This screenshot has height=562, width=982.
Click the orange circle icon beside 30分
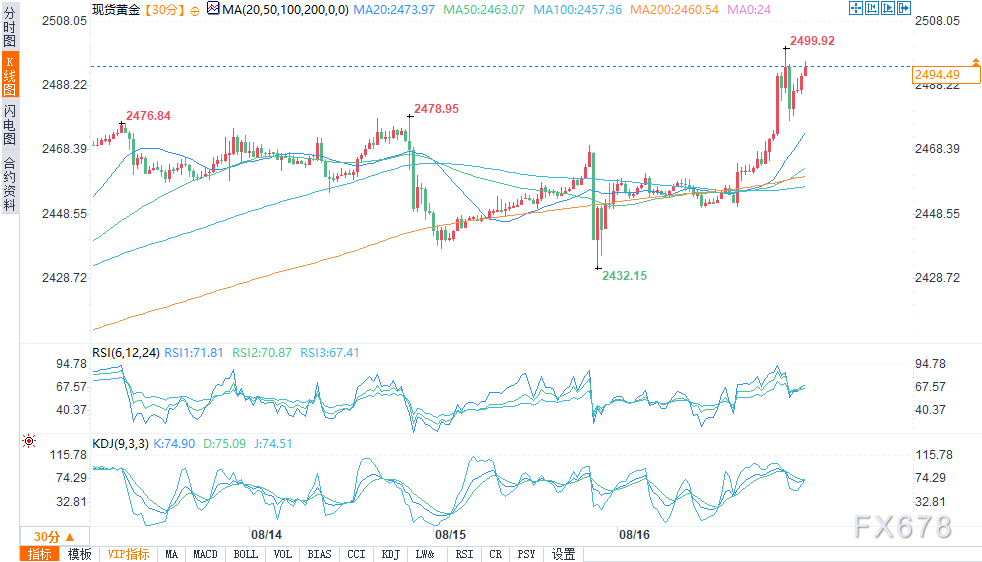(x=195, y=11)
